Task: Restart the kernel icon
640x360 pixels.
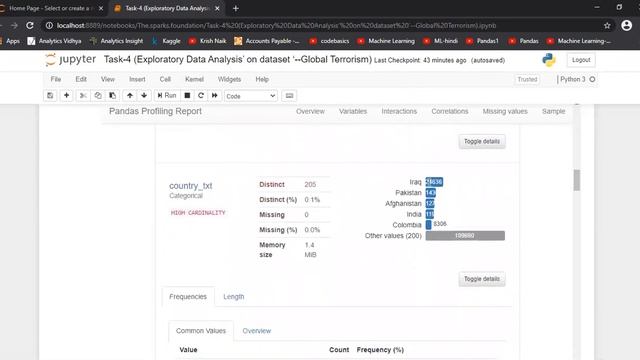Action: tap(201, 96)
